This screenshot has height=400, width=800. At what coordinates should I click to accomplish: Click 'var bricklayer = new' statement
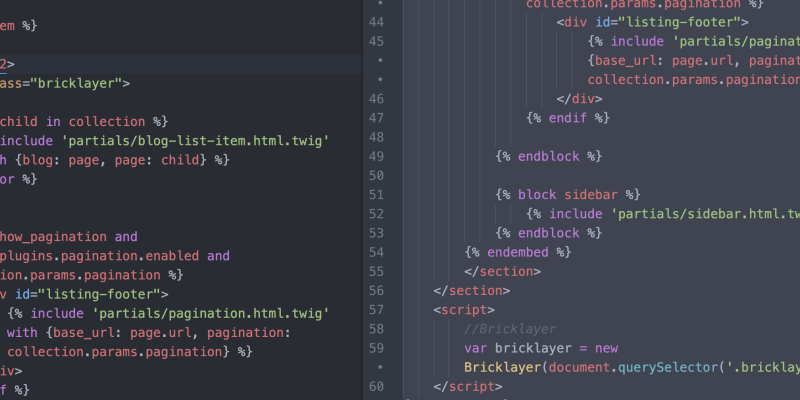pyautogui.click(x=541, y=348)
